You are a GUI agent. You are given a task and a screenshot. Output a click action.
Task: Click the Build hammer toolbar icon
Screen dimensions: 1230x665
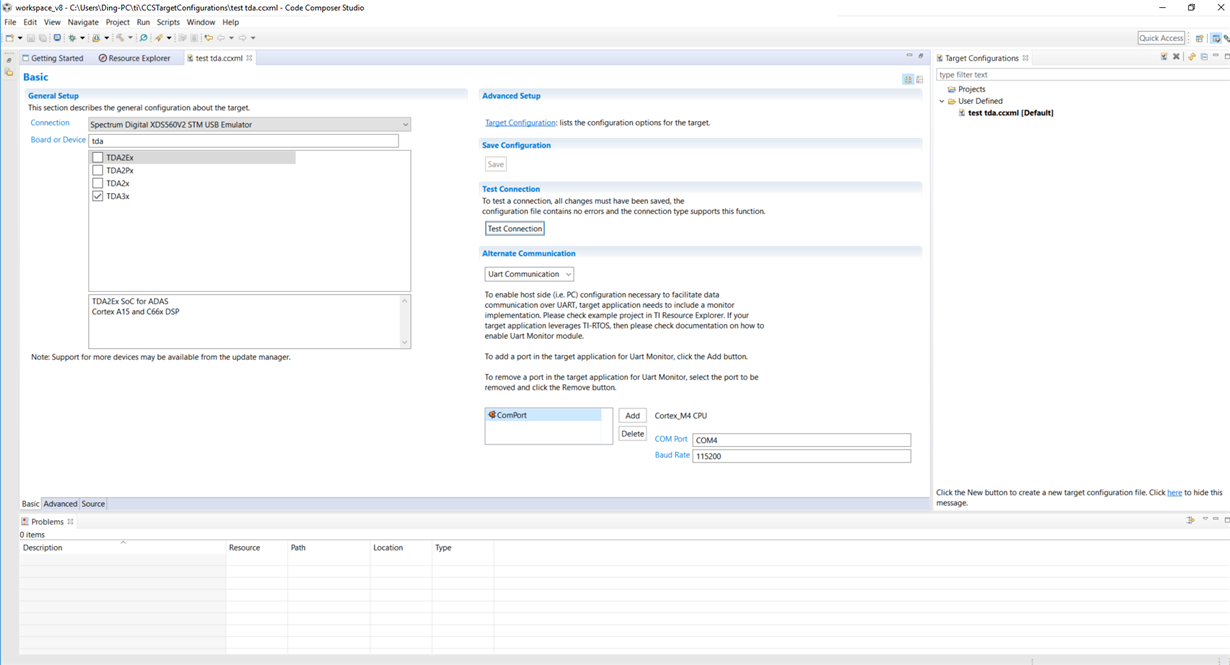point(120,38)
